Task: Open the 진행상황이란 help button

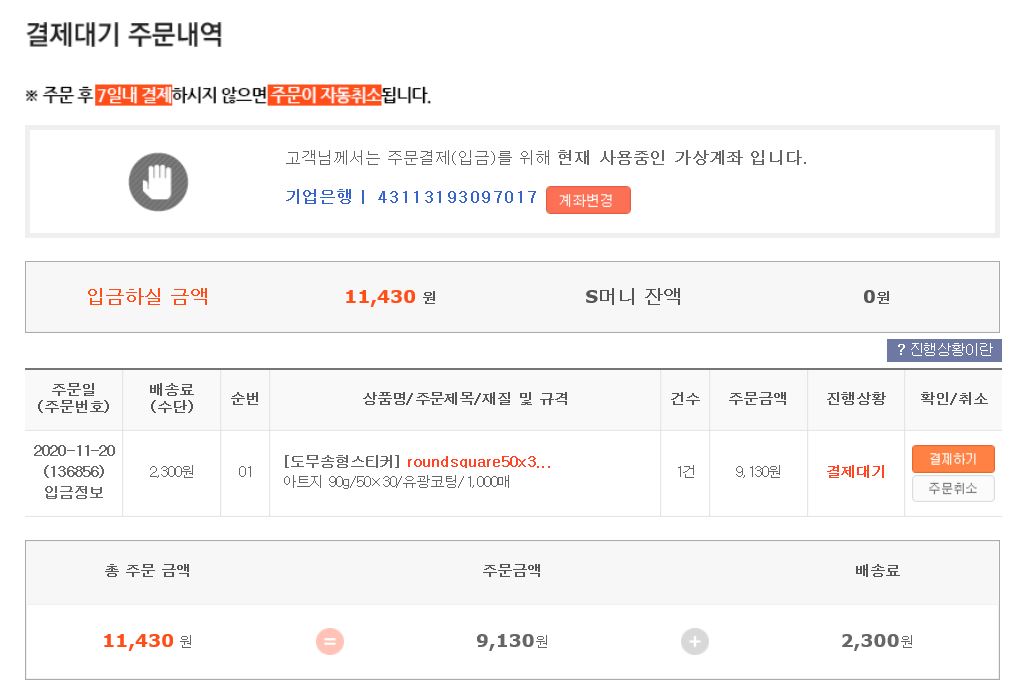Action: (944, 350)
